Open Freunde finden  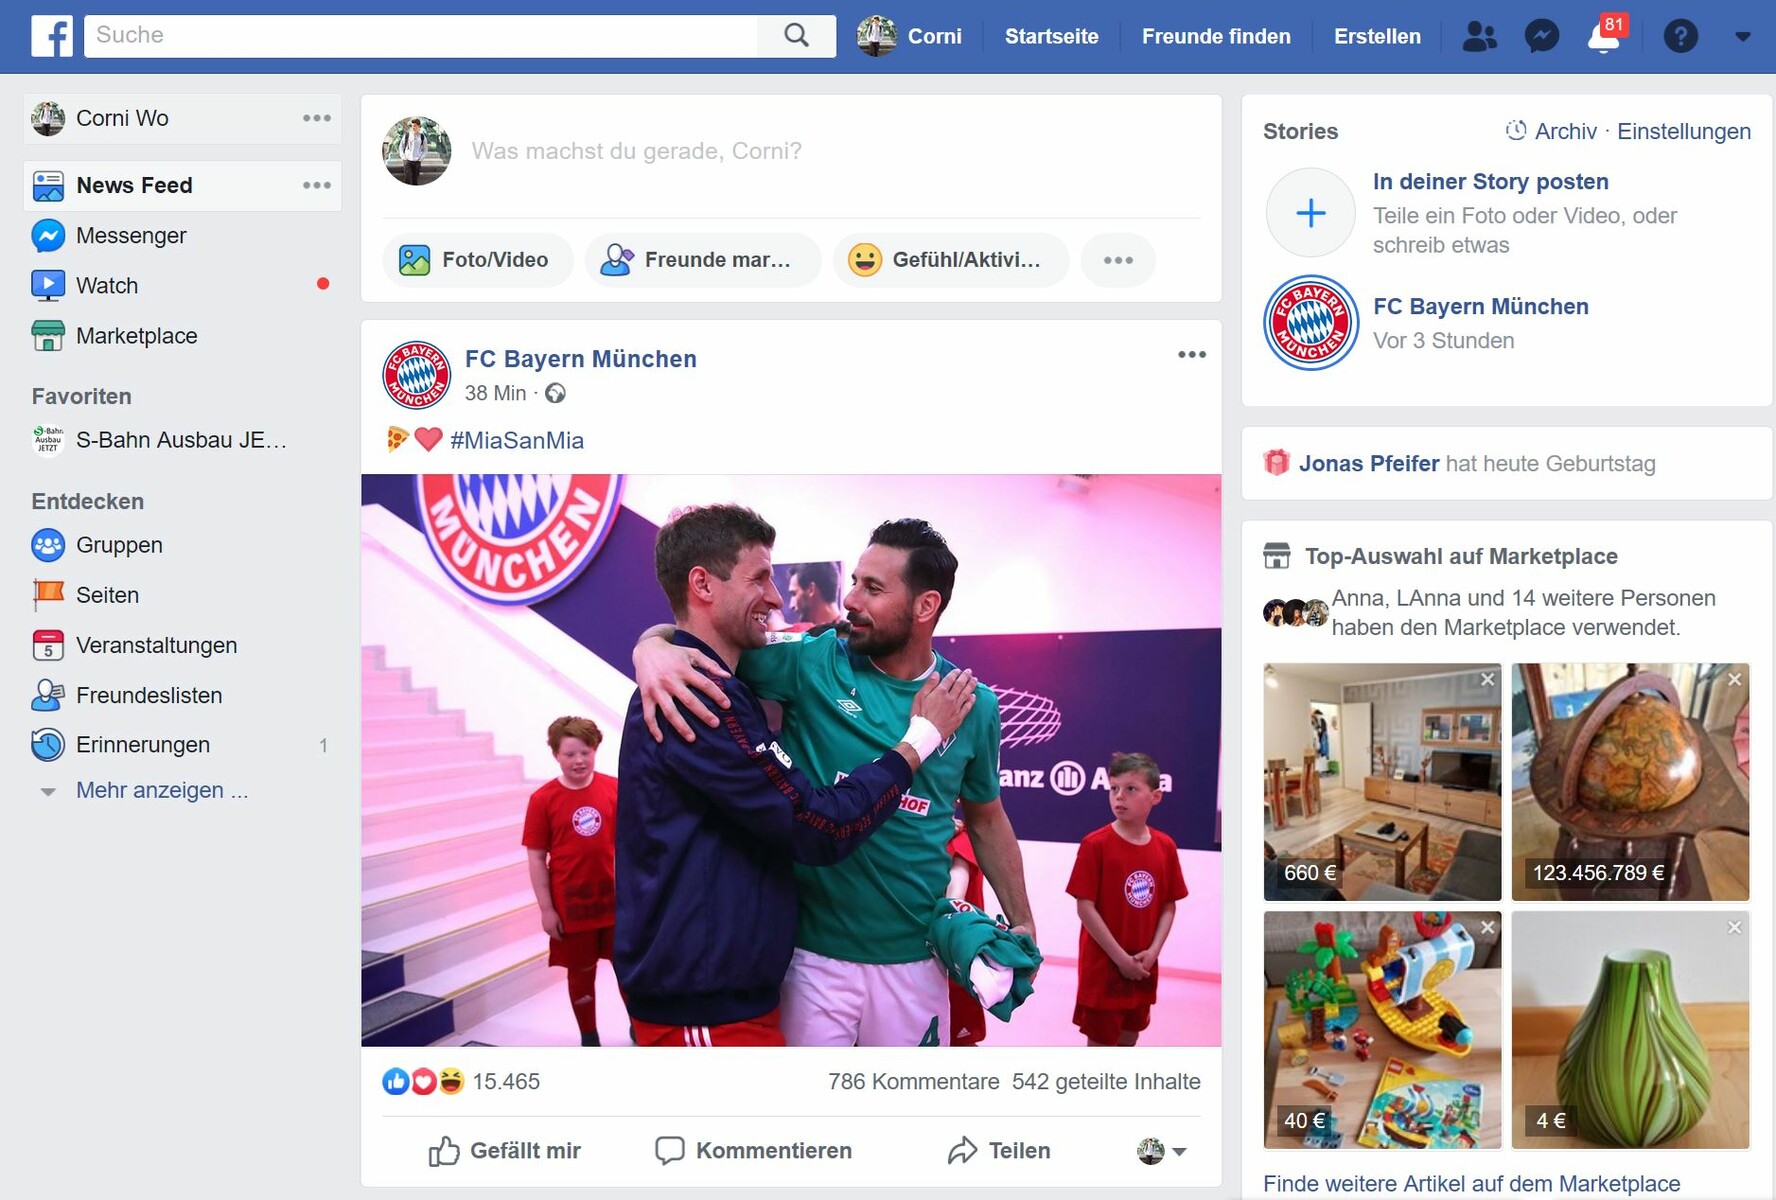tap(1216, 36)
